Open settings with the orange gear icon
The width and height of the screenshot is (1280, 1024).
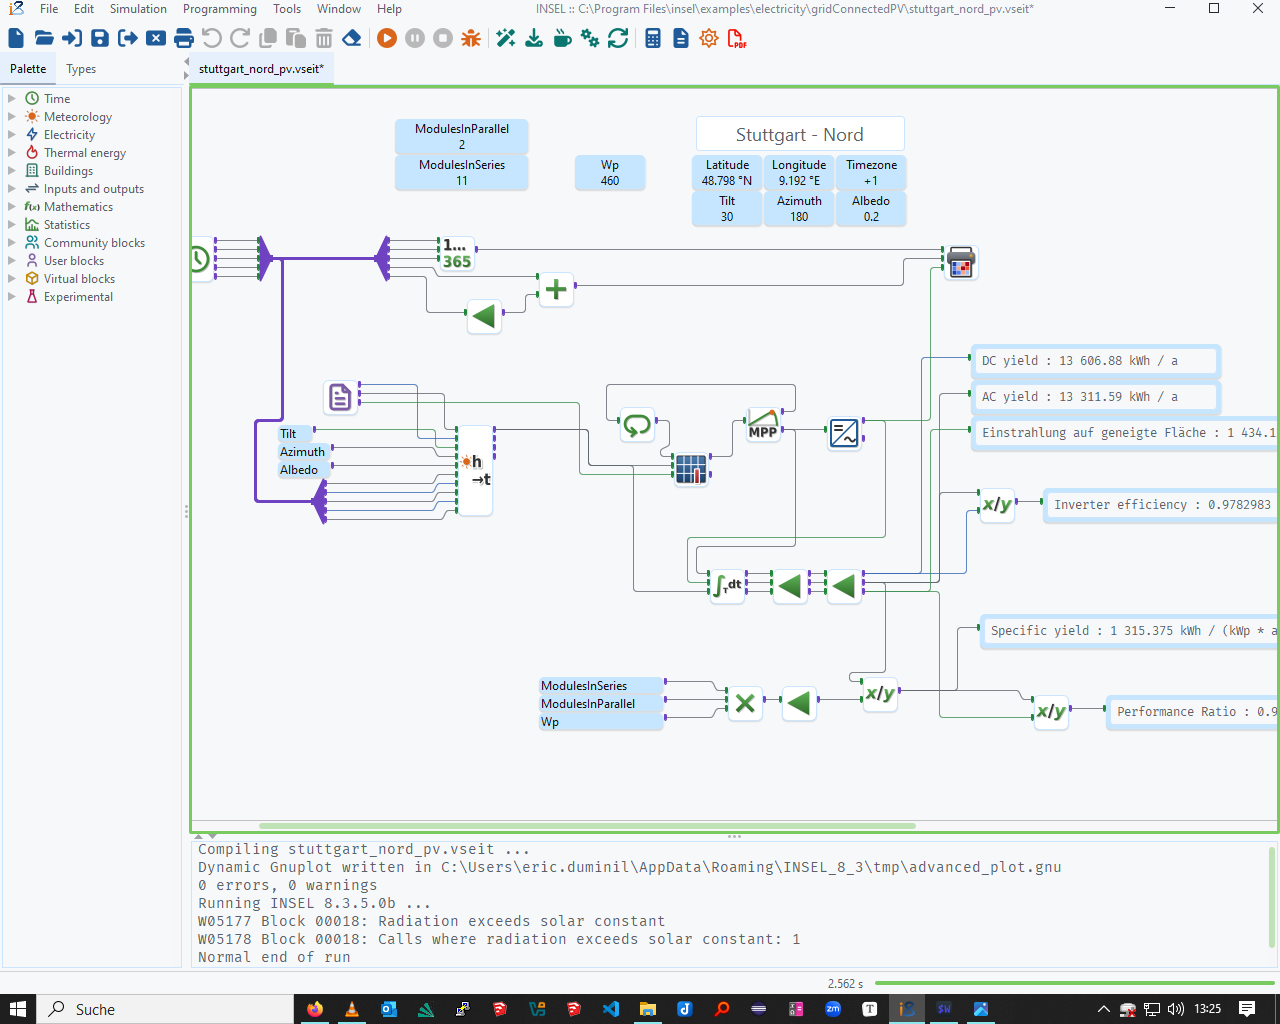pos(709,39)
